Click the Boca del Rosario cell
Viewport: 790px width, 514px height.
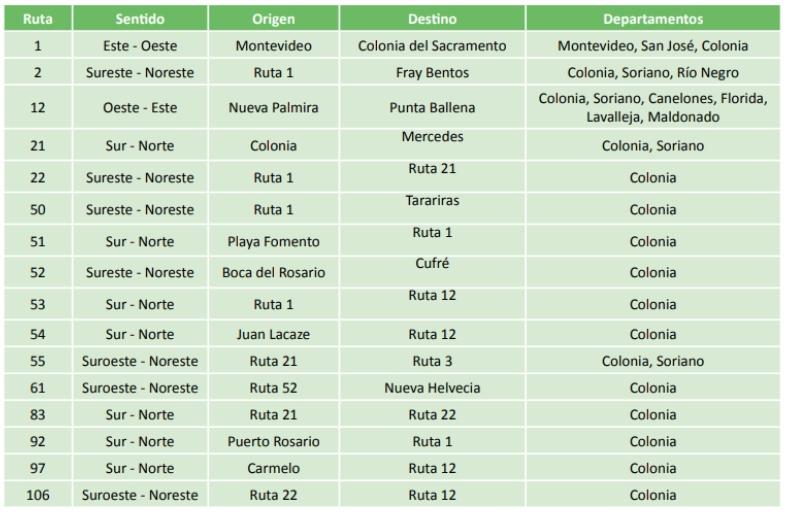click(x=274, y=272)
